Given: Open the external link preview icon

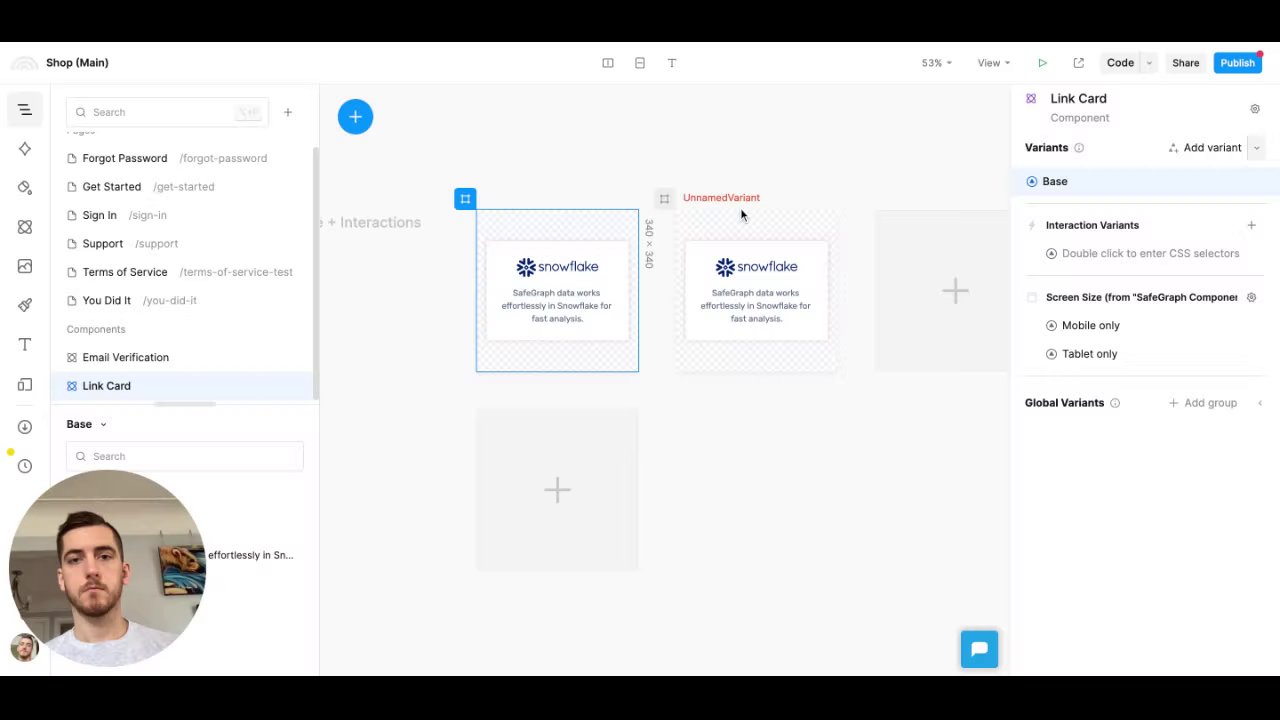Looking at the screenshot, I should pyautogui.click(x=1078, y=63).
